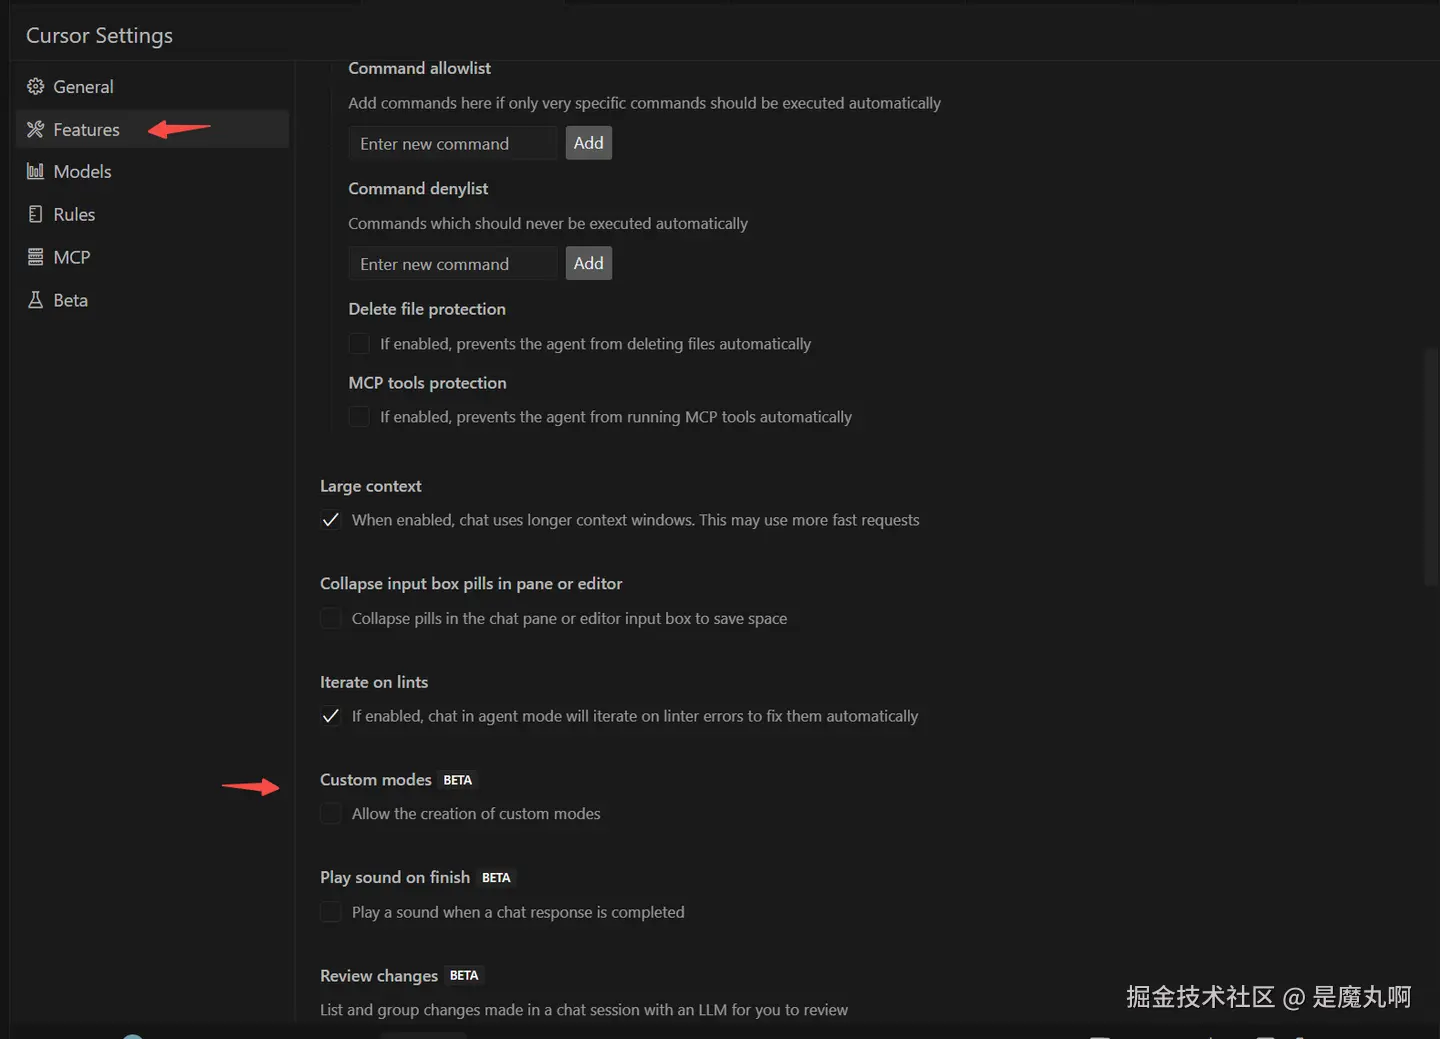Image resolution: width=1440 pixels, height=1039 pixels.
Task: Go to the Rules section
Action: [152, 214]
